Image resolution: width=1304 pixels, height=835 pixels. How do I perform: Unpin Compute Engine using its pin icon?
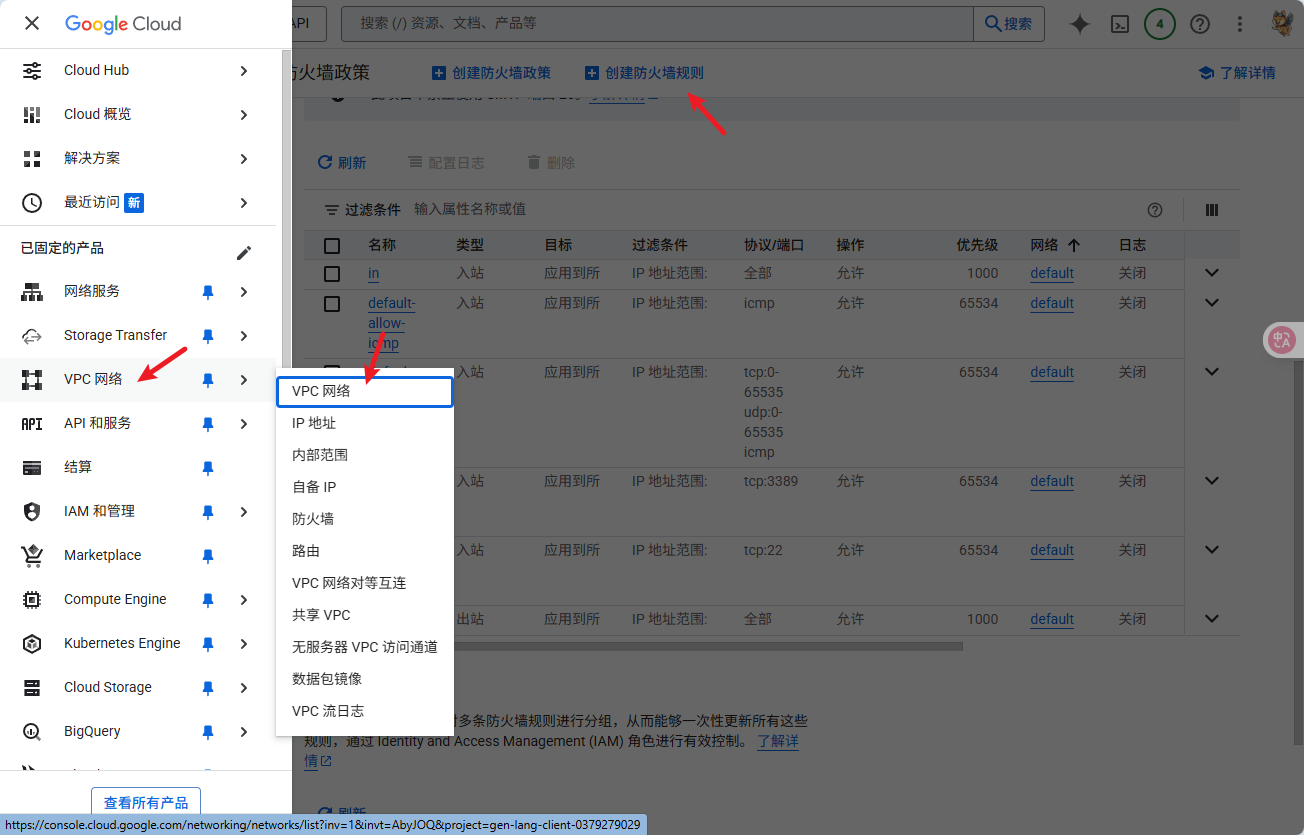coord(208,600)
